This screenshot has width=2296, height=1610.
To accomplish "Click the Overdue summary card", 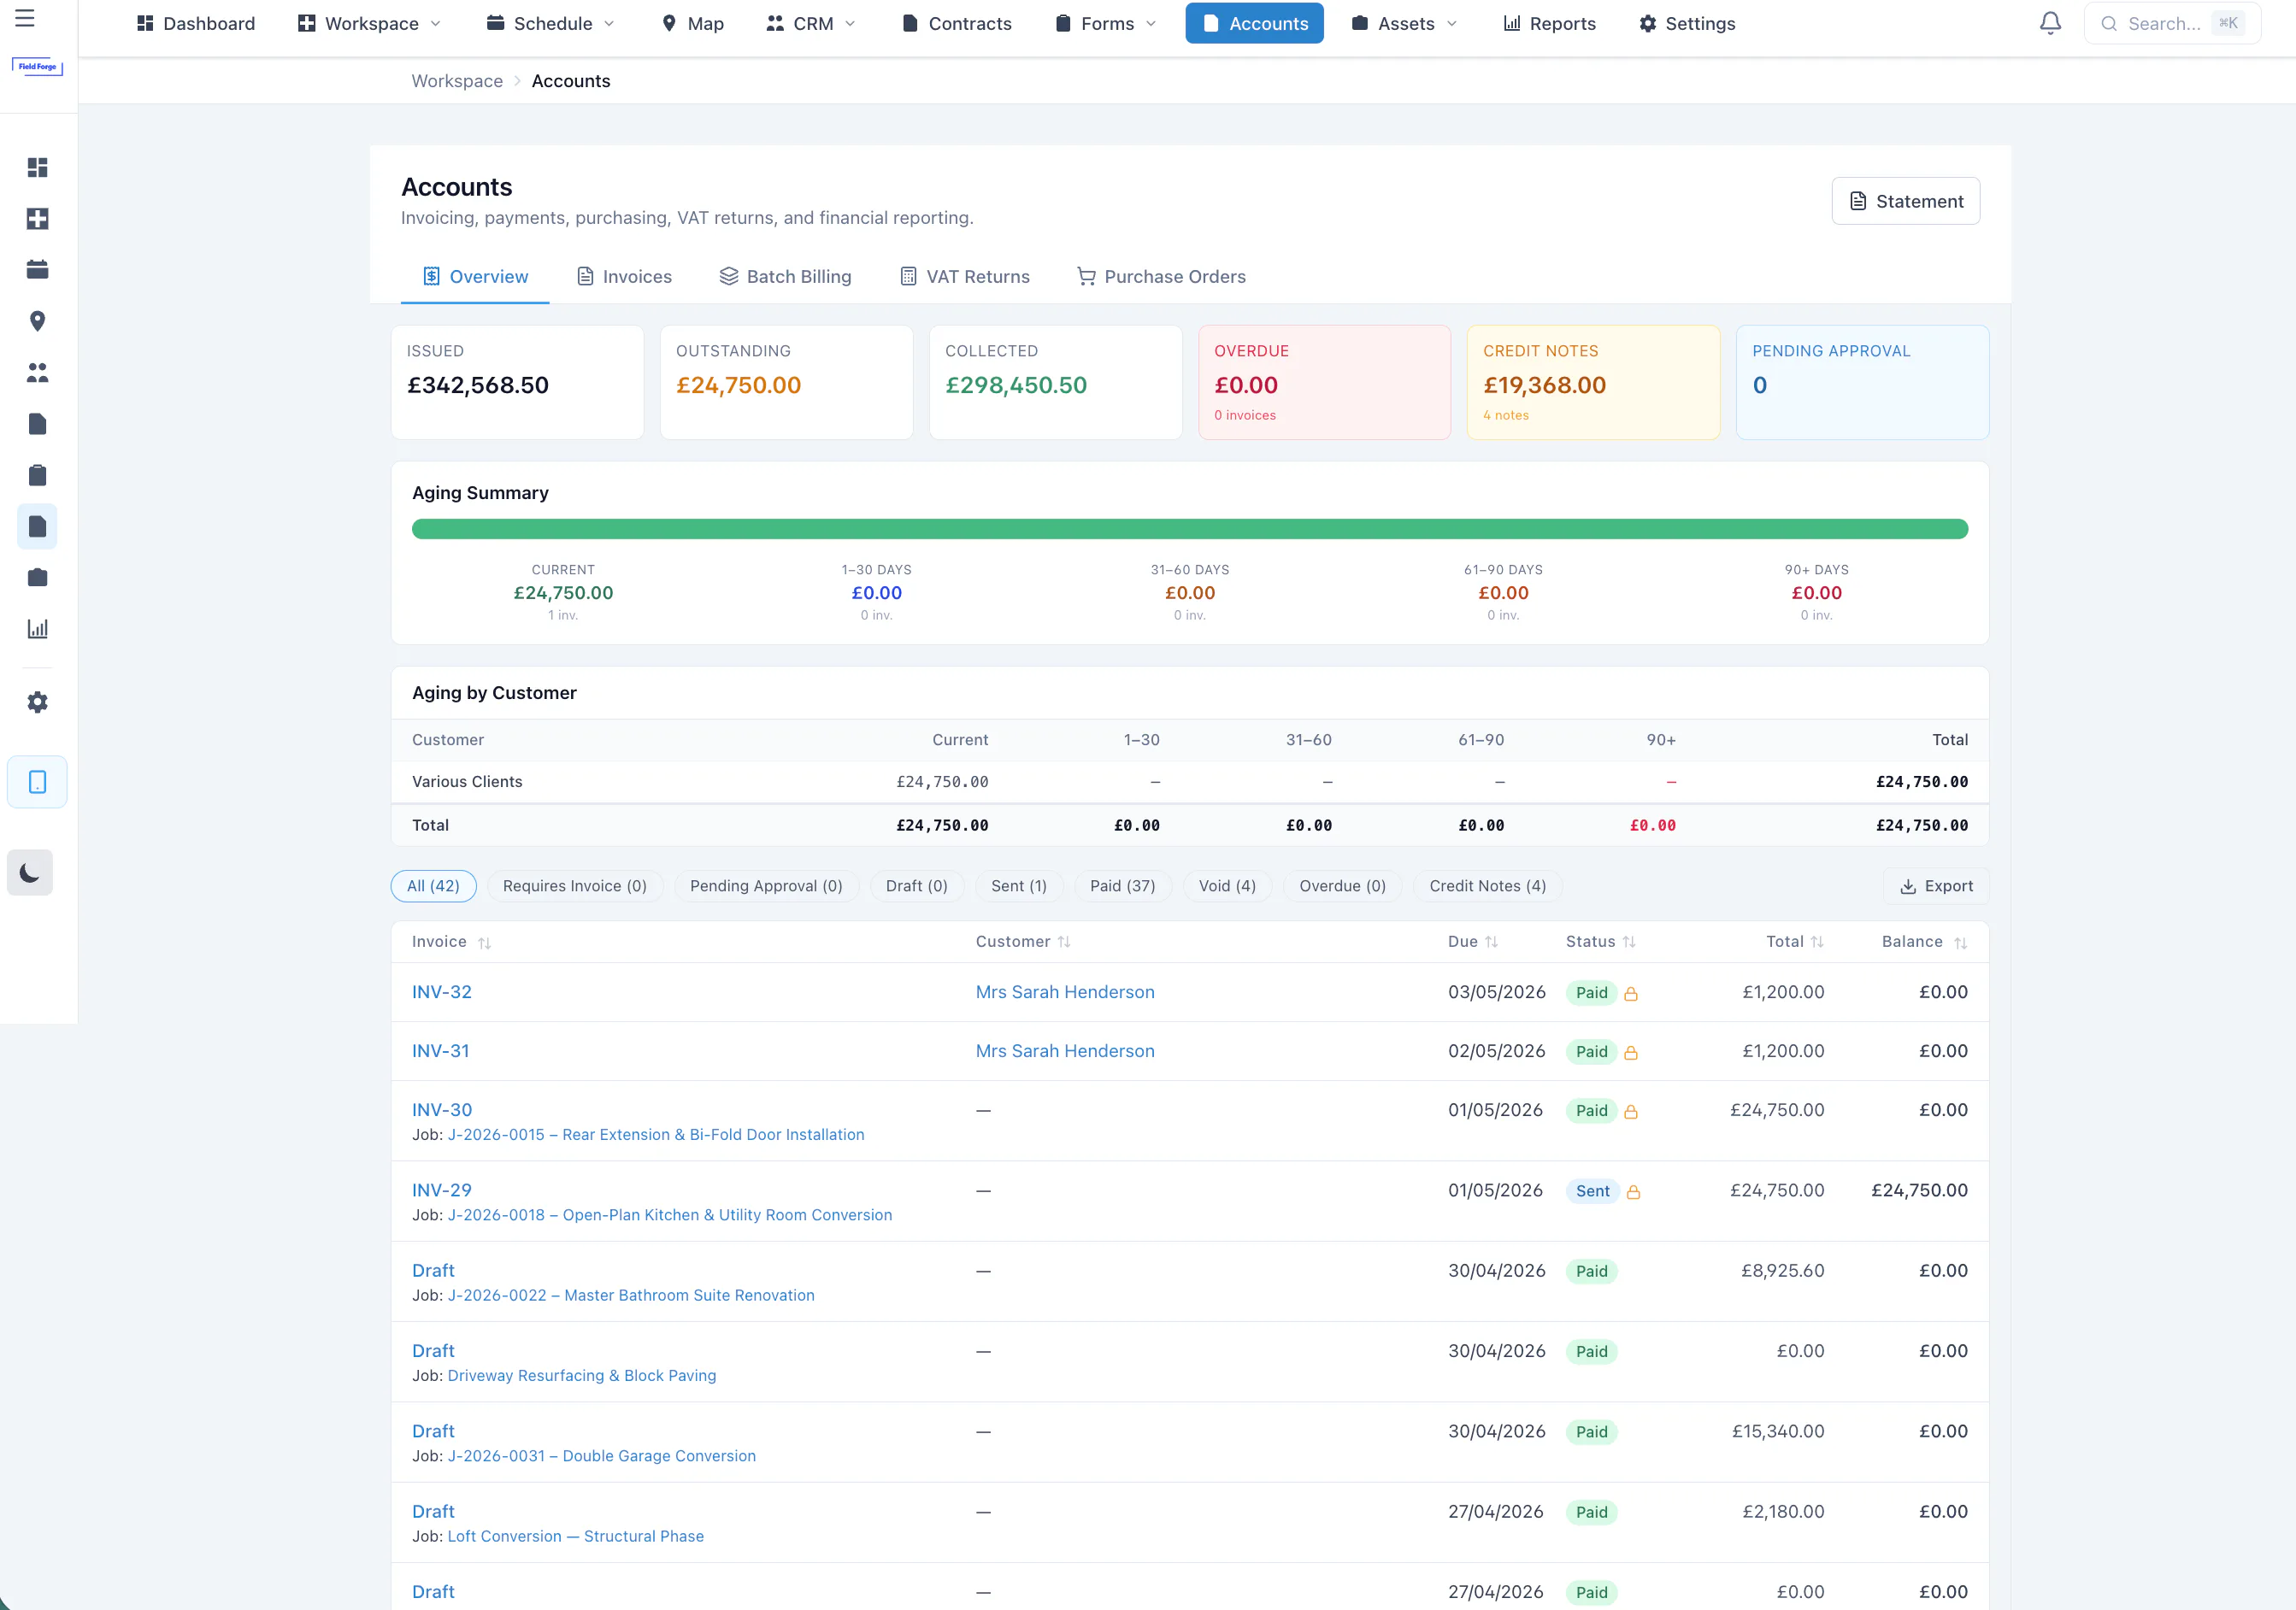I will pyautogui.click(x=1324, y=382).
